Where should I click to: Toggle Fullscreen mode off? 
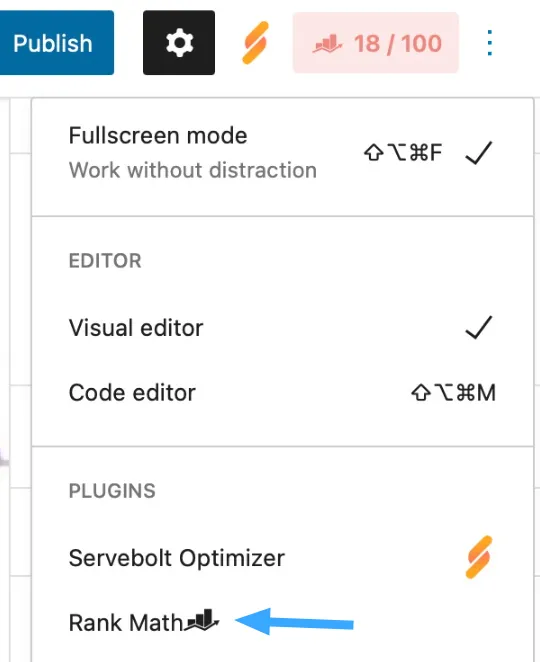click(x=282, y=153)
